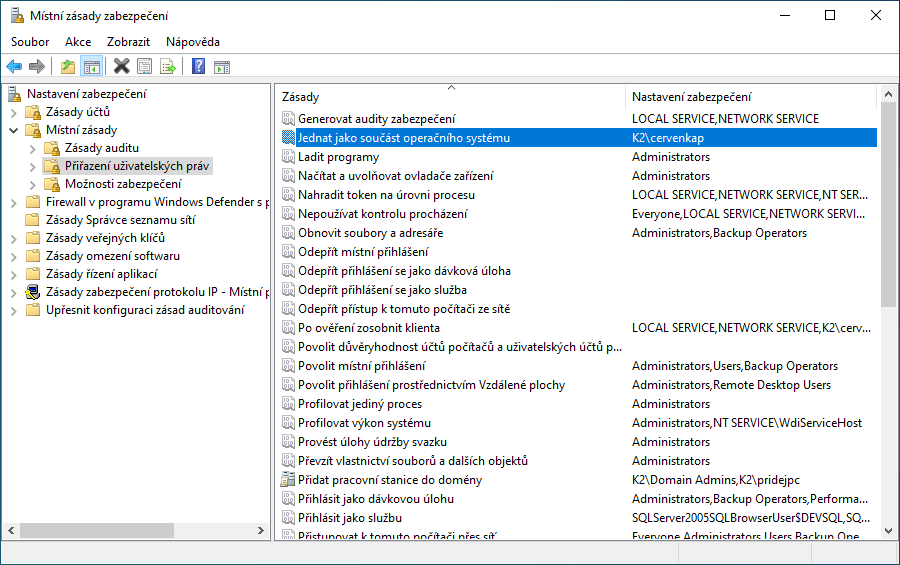Expand Přiřazení uživatelských práv node arrow
Image resolution: width=900 pixels, height=565 pixels.
[32, 167]
